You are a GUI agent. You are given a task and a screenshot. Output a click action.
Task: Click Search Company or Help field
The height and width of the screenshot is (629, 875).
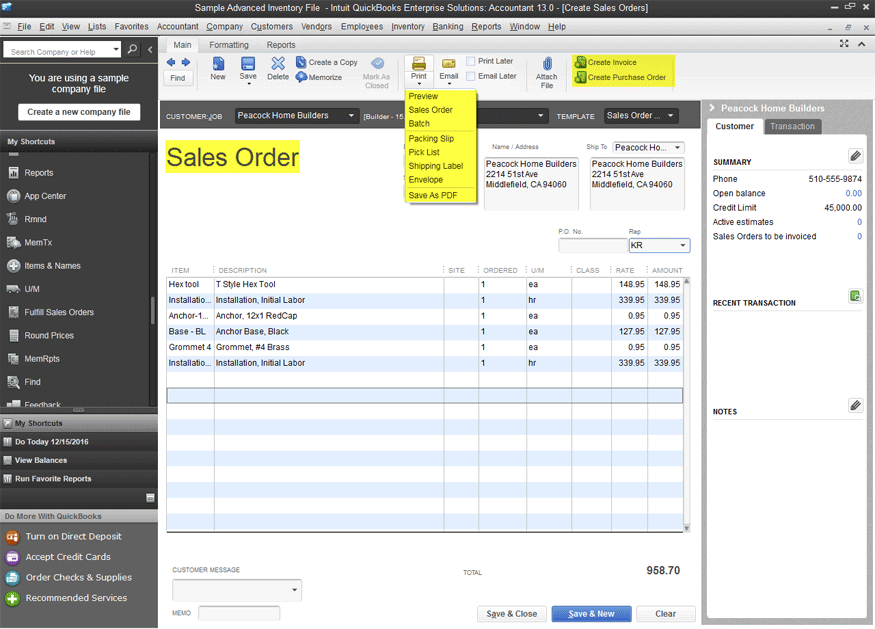(x=58, y=50)
